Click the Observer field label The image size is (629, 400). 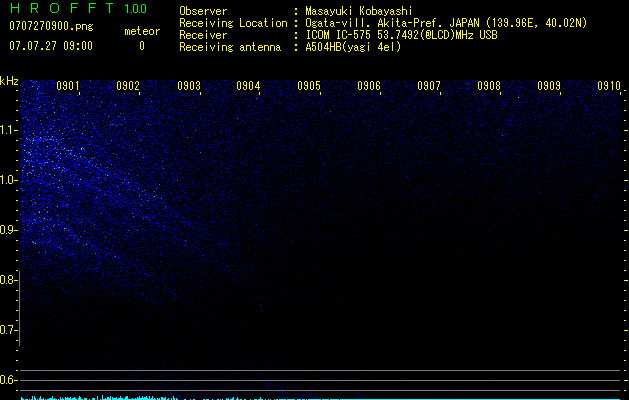click(x=203, y=11)
